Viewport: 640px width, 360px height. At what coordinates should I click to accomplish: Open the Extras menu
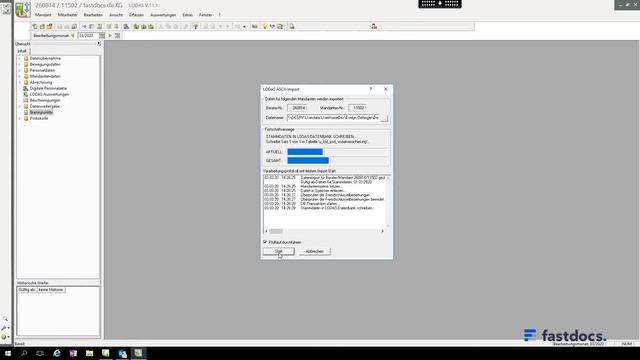pyautogui.click(x=187, y=15)
